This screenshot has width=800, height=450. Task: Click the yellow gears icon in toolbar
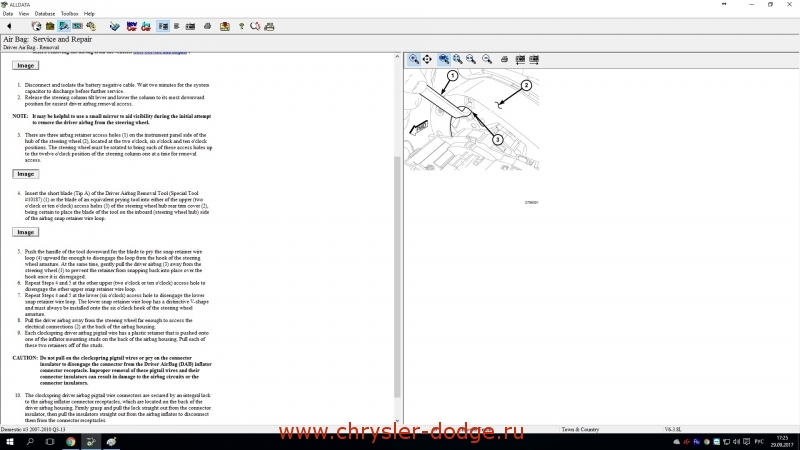pyautogui.click(x=91, y=26)
